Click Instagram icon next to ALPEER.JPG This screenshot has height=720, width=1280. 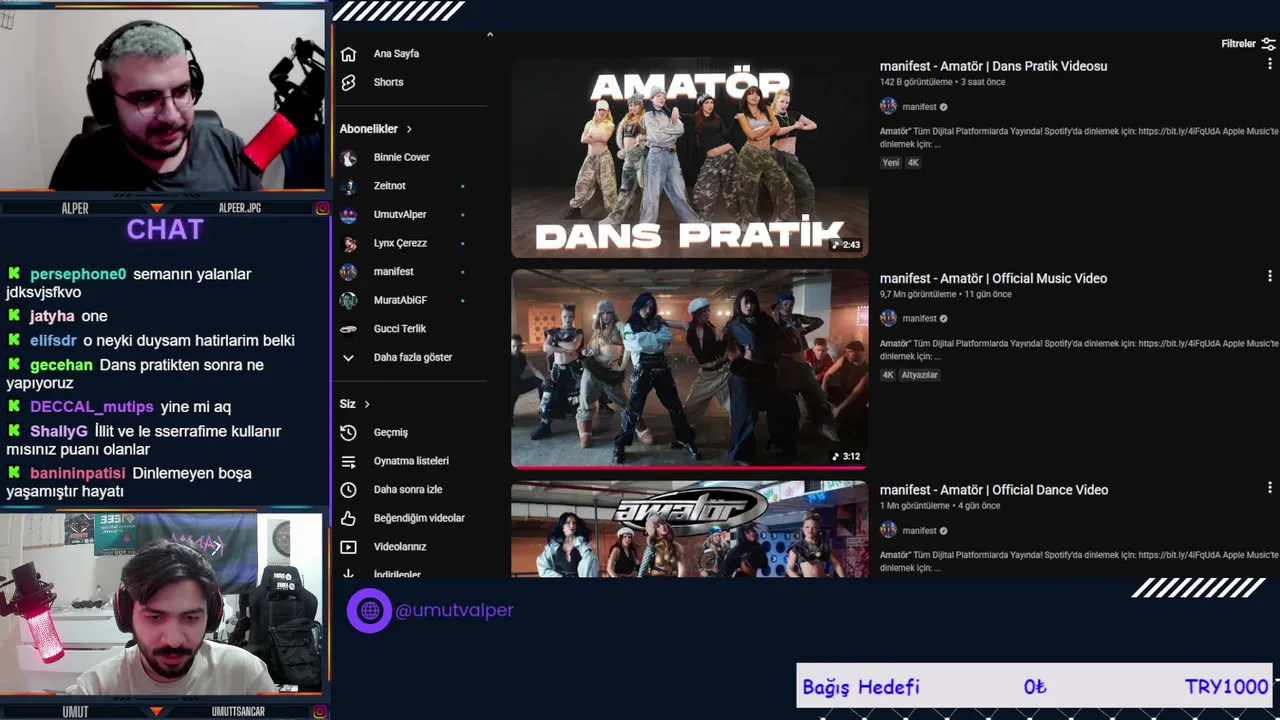(322, 208)
